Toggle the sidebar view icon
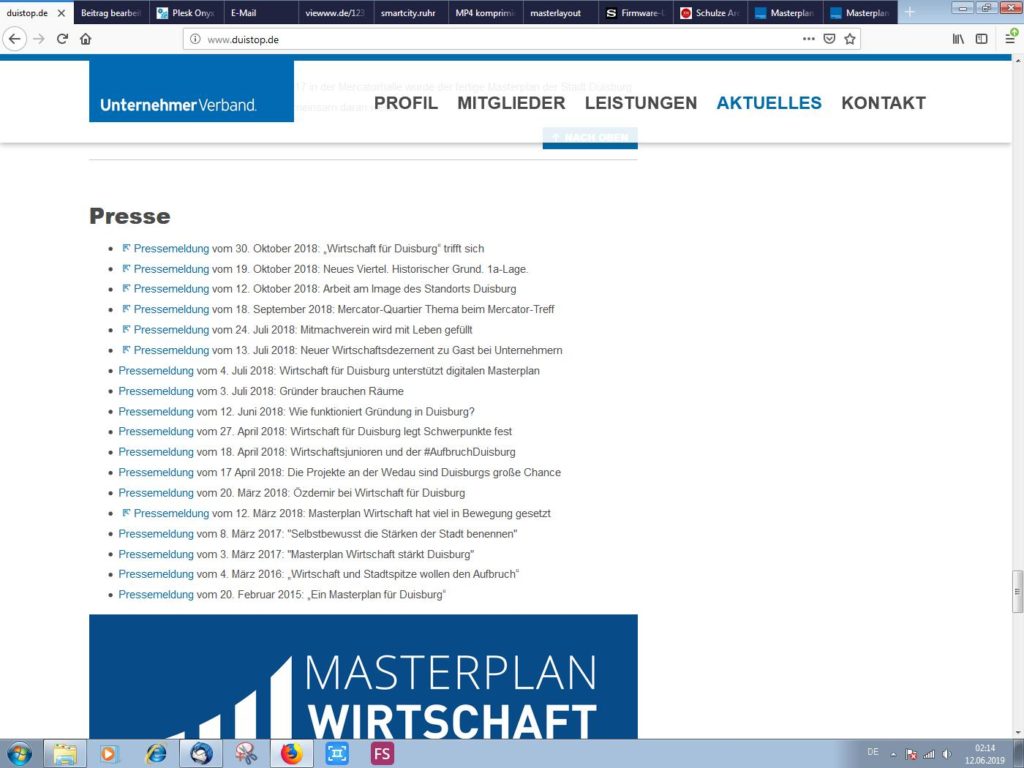Image resolution: width=1024 pixels, height=768 pixels. click(982, 39)
